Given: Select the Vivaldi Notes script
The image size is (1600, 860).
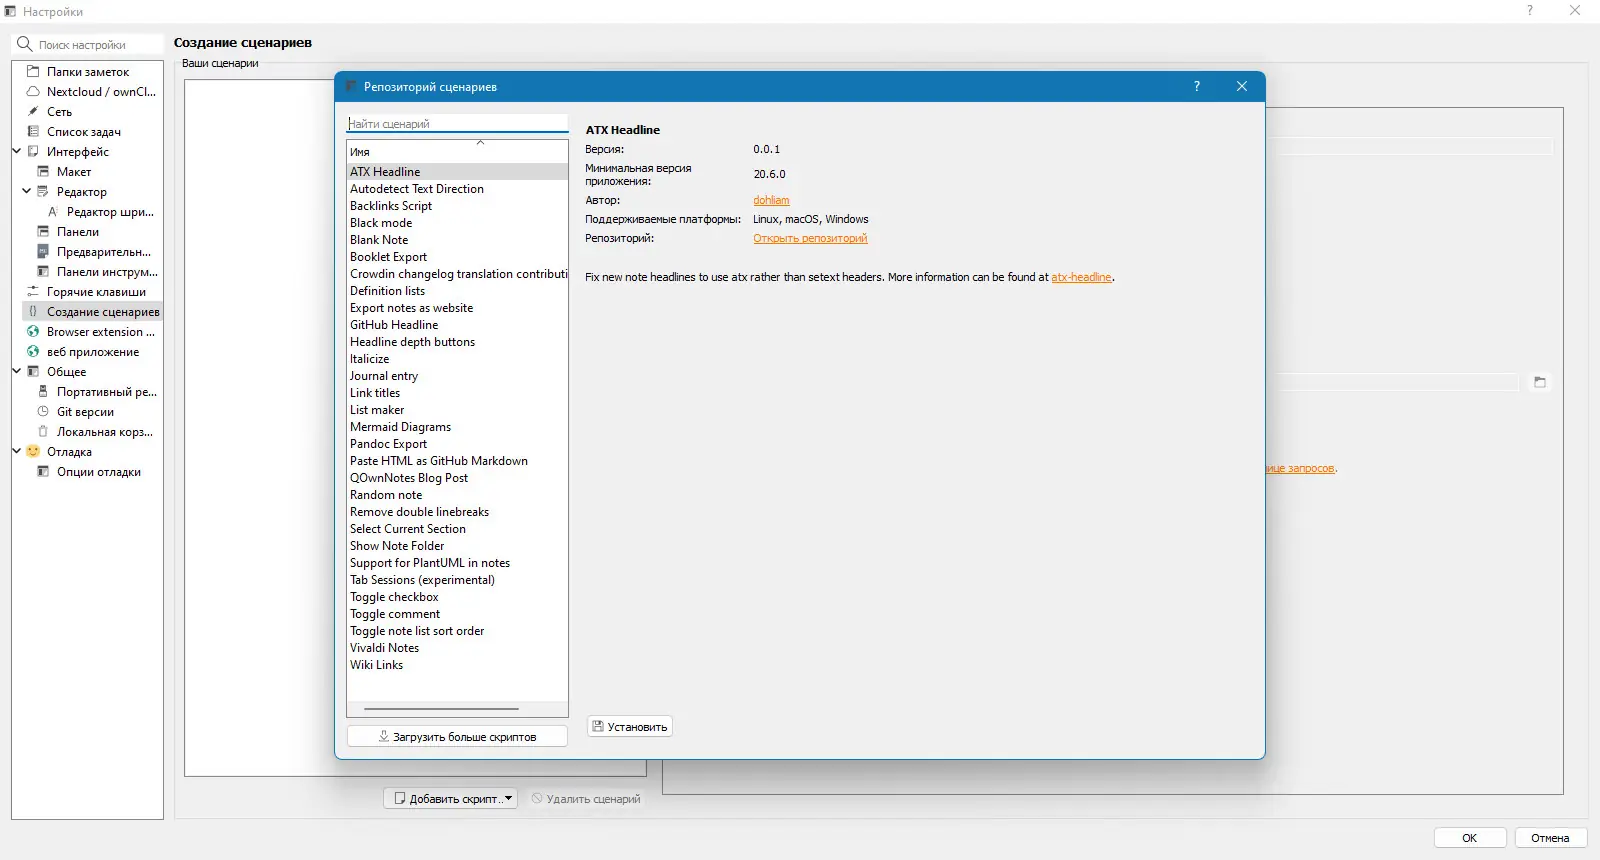Looking at the screenshot, I should (x=457, y=648).
